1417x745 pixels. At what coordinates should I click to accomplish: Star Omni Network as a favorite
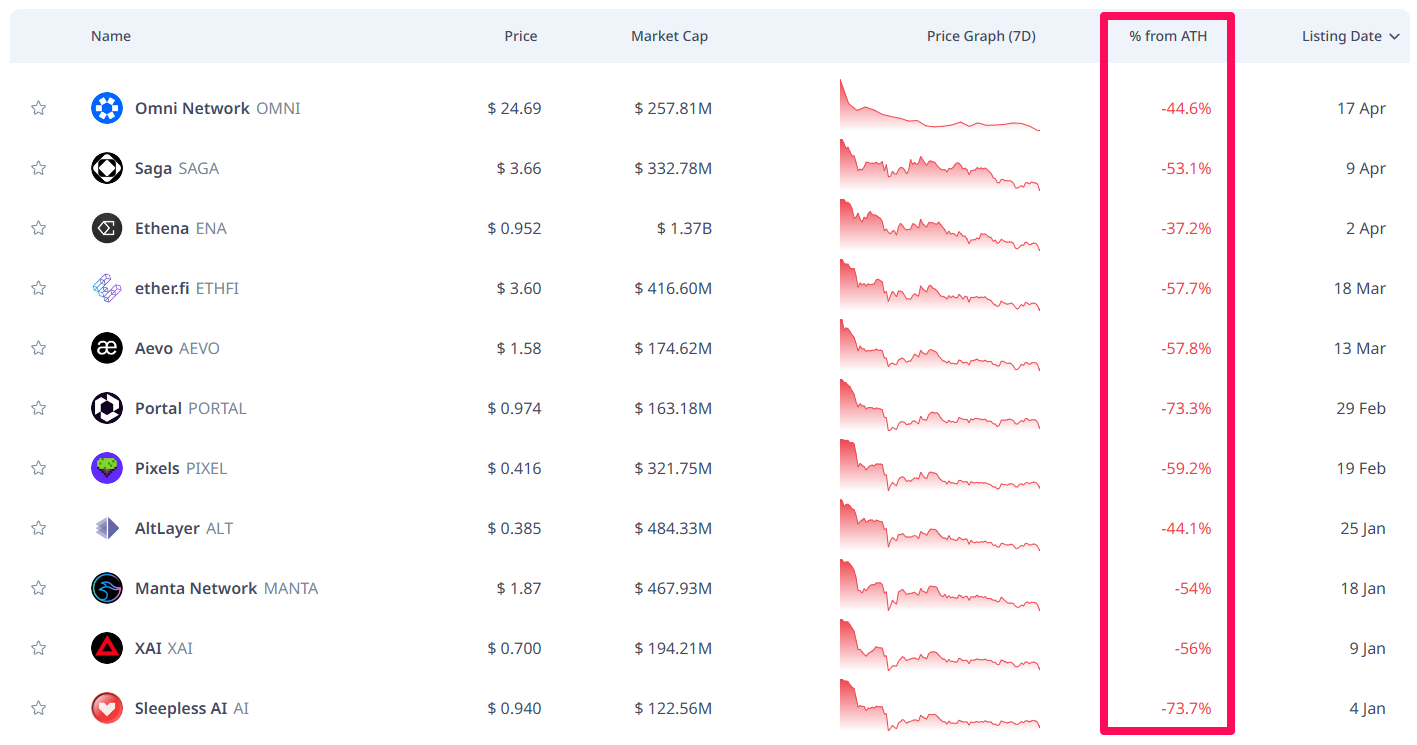coord(38,108)
